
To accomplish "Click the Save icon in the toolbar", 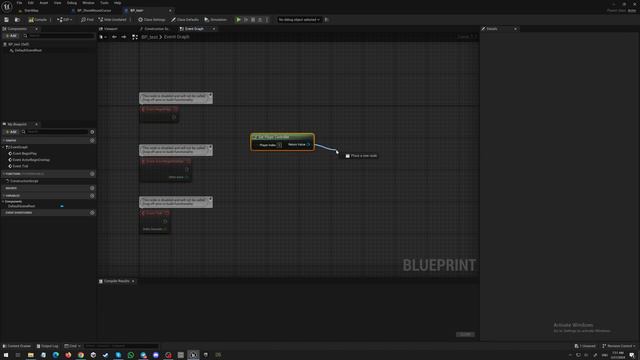I will 7,20.
